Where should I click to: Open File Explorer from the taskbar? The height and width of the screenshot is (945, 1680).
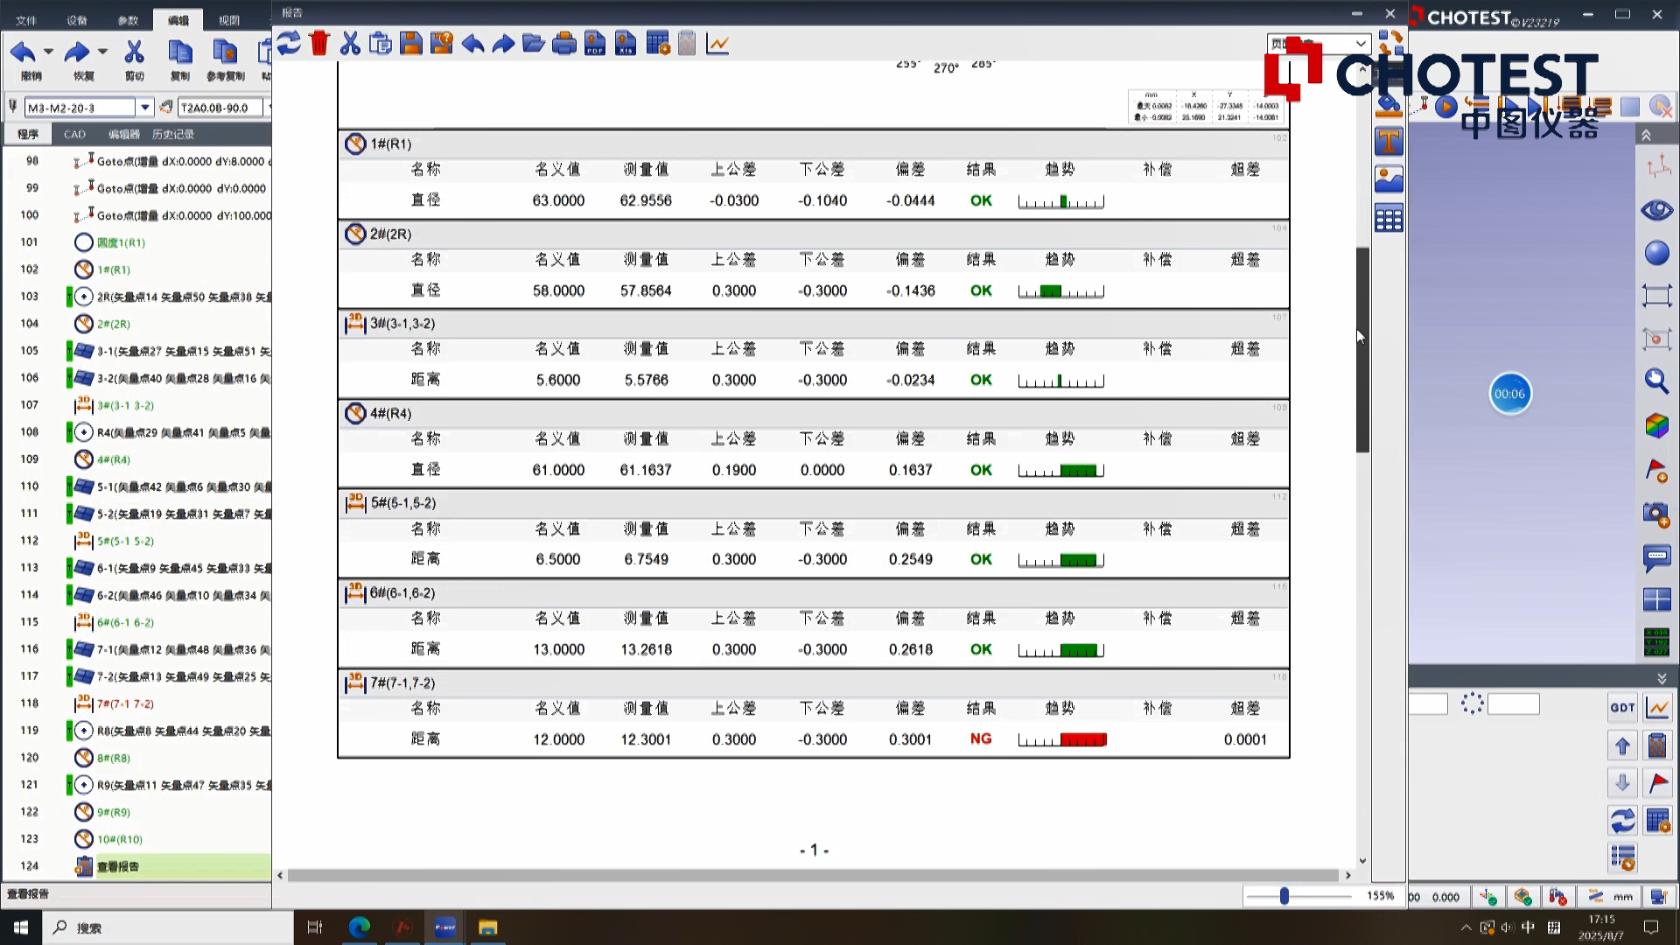[x=488, y=927]
